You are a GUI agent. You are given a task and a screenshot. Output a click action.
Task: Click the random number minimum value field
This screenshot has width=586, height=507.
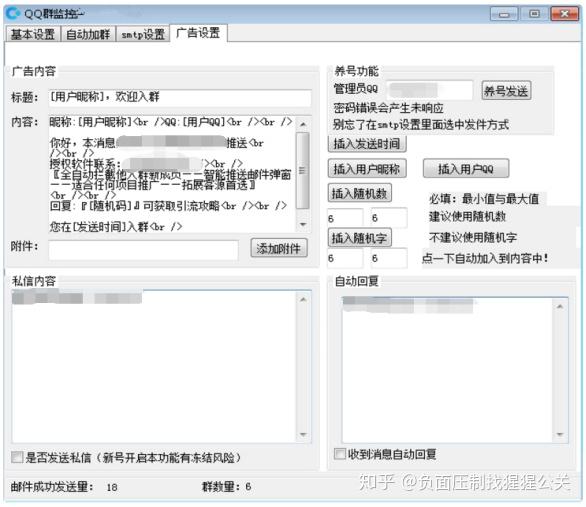tap(345, 218)
